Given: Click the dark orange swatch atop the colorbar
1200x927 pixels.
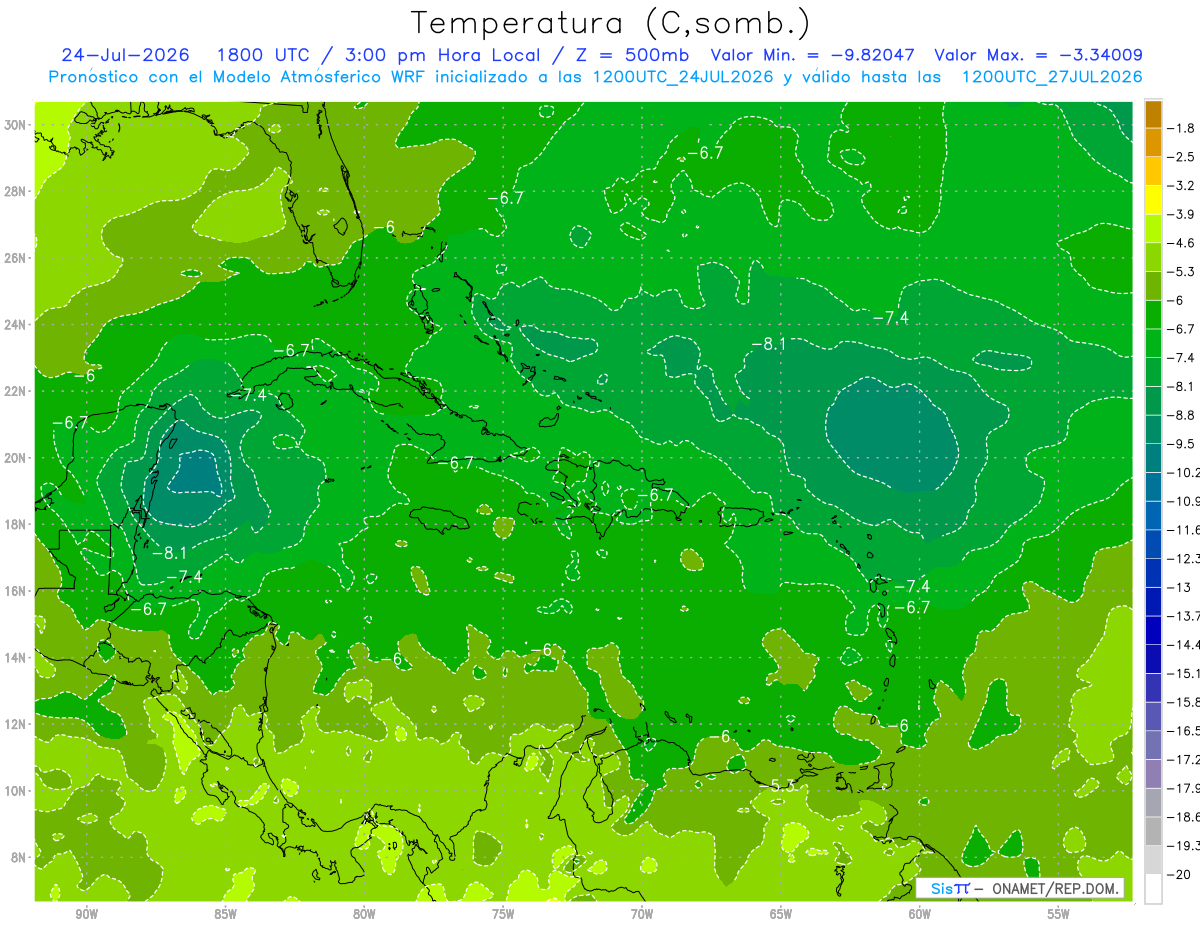Looking at the screenshot, I should point(1153,114).
